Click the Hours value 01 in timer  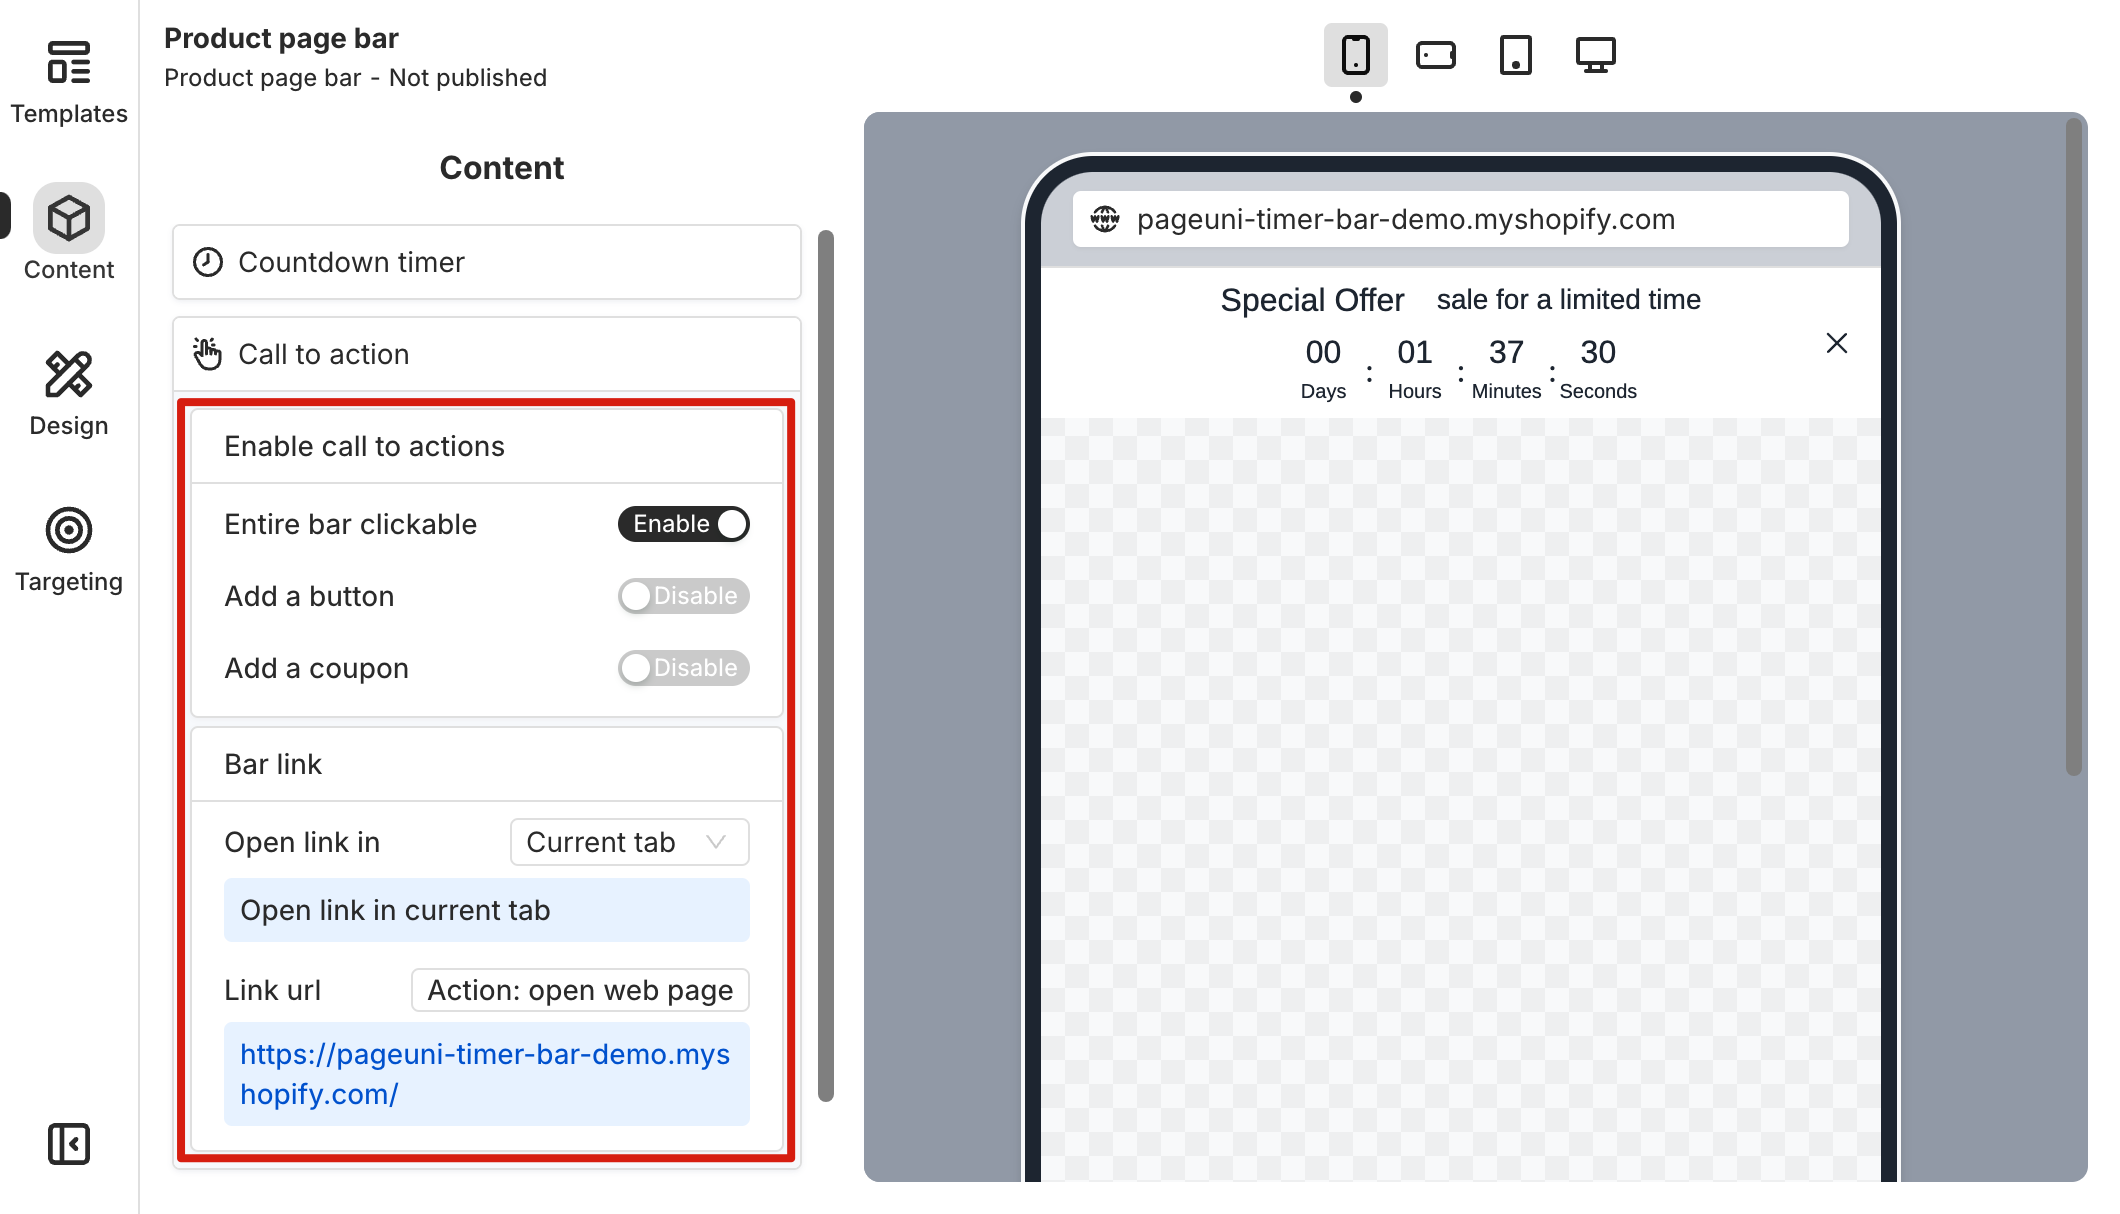pos(1414,352)
